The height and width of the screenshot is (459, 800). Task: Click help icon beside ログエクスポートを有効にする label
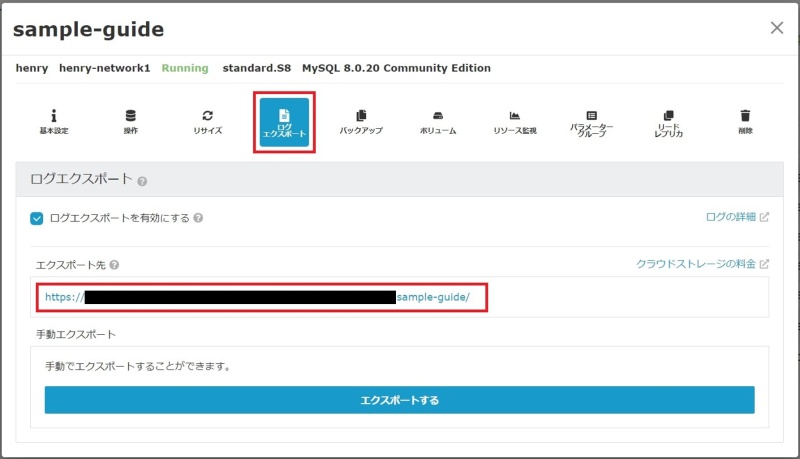198,218
